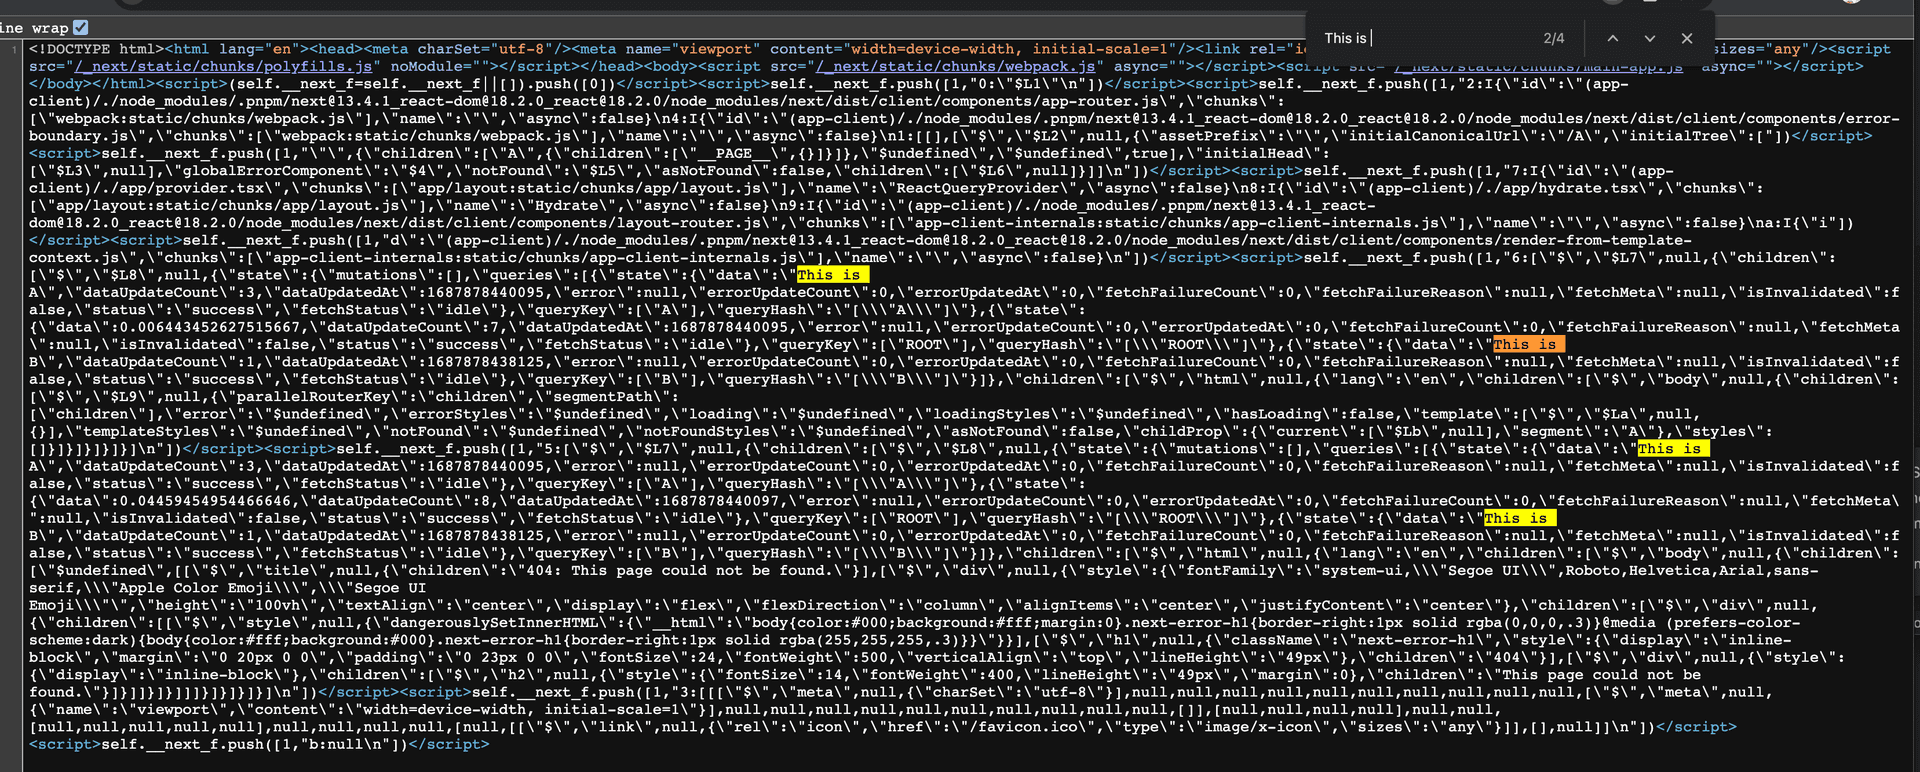Click the 2/4 match counter
The image size is (1920, 772).
(x=1553, y=38)
